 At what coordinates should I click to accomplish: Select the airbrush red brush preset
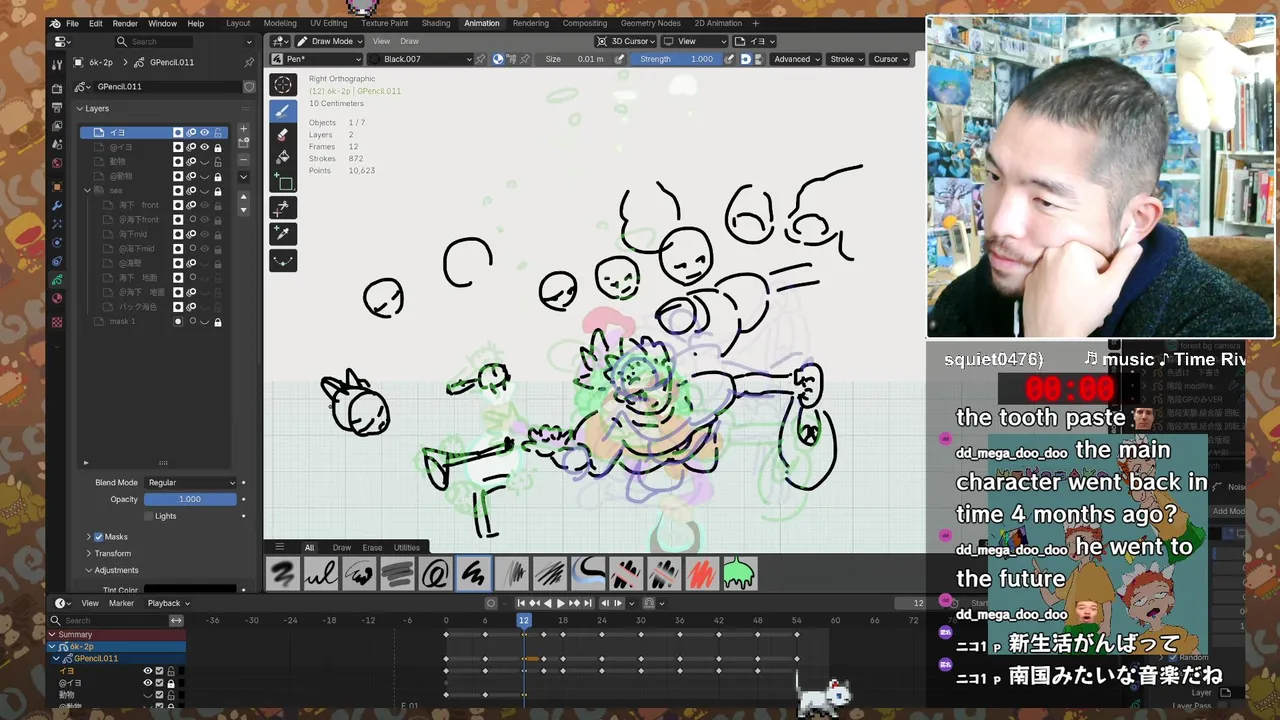[701, 574]
